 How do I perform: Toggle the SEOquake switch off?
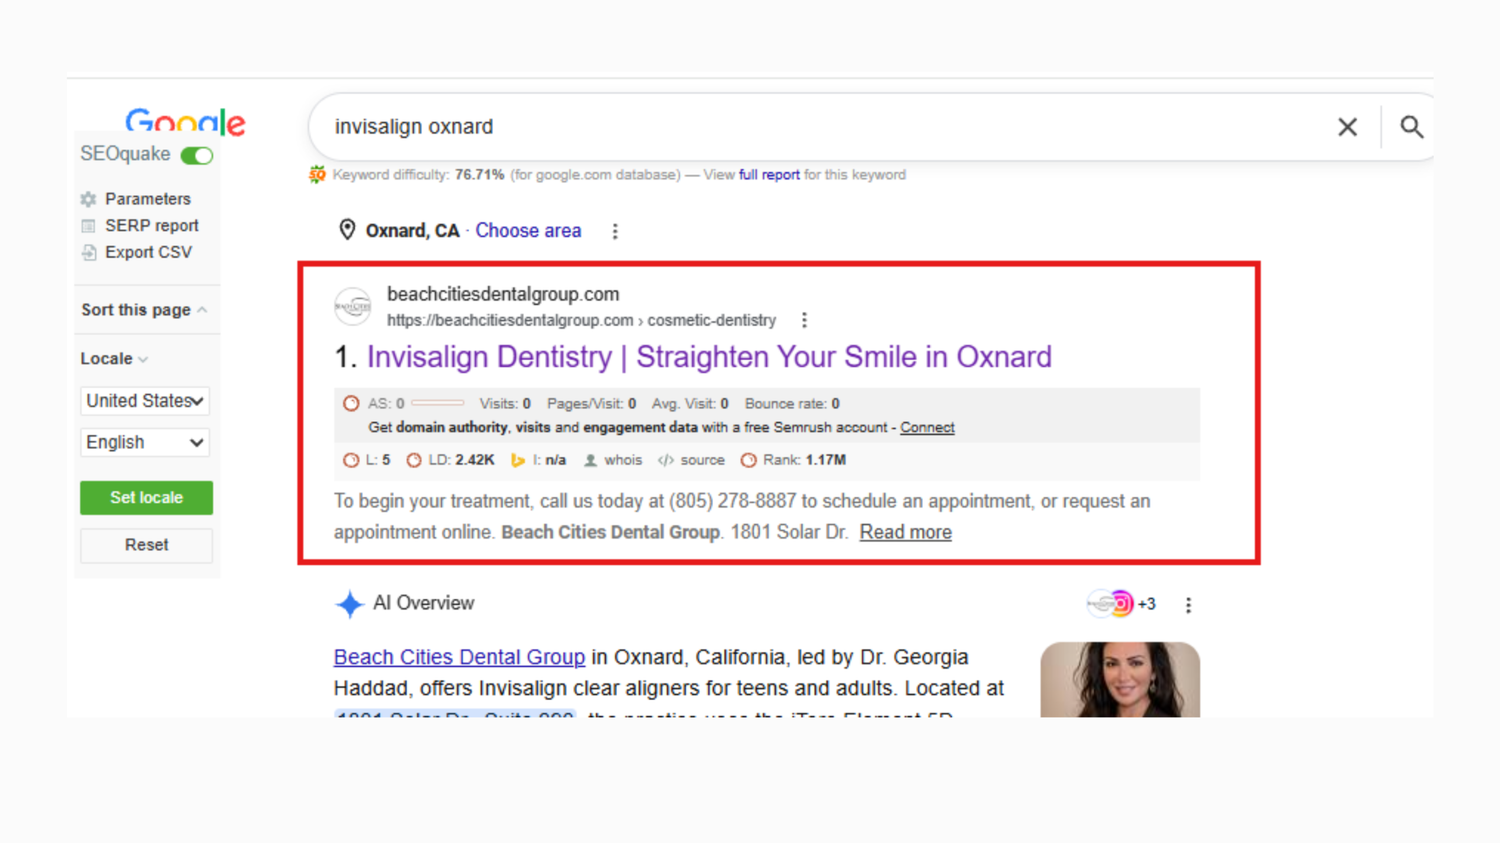point(197,155)
